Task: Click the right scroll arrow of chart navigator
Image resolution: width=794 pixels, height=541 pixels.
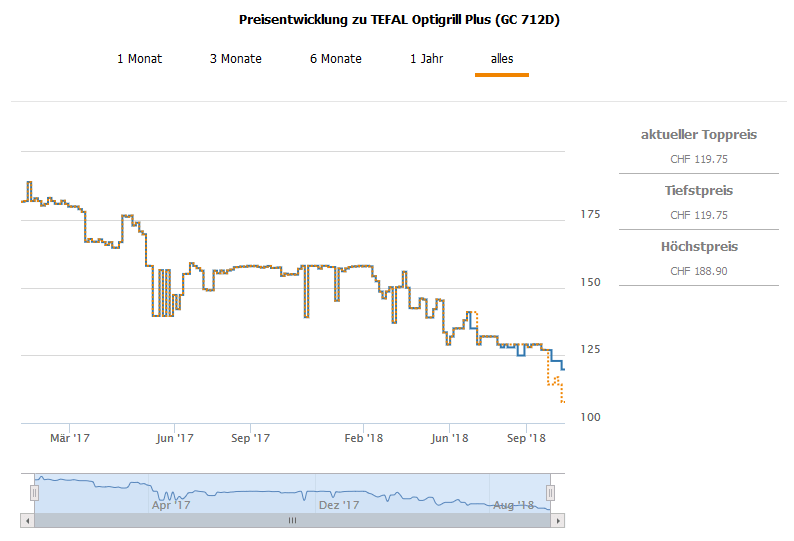Action: [x=559, y=520]
